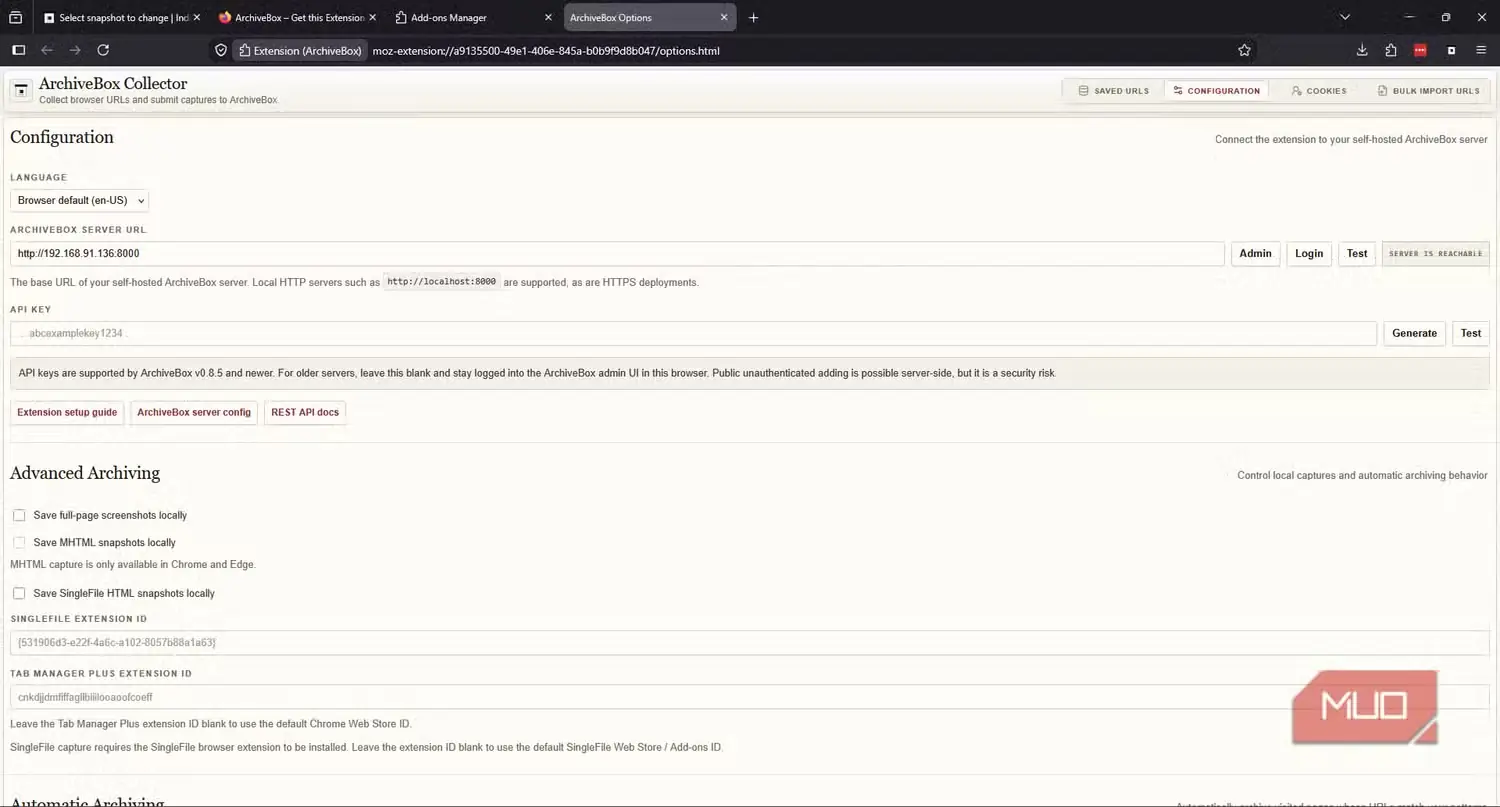Viewport: 1500px width, 807px height.
Task: Open the ArchiveBox server config link
Action: (x=194, y=412)
